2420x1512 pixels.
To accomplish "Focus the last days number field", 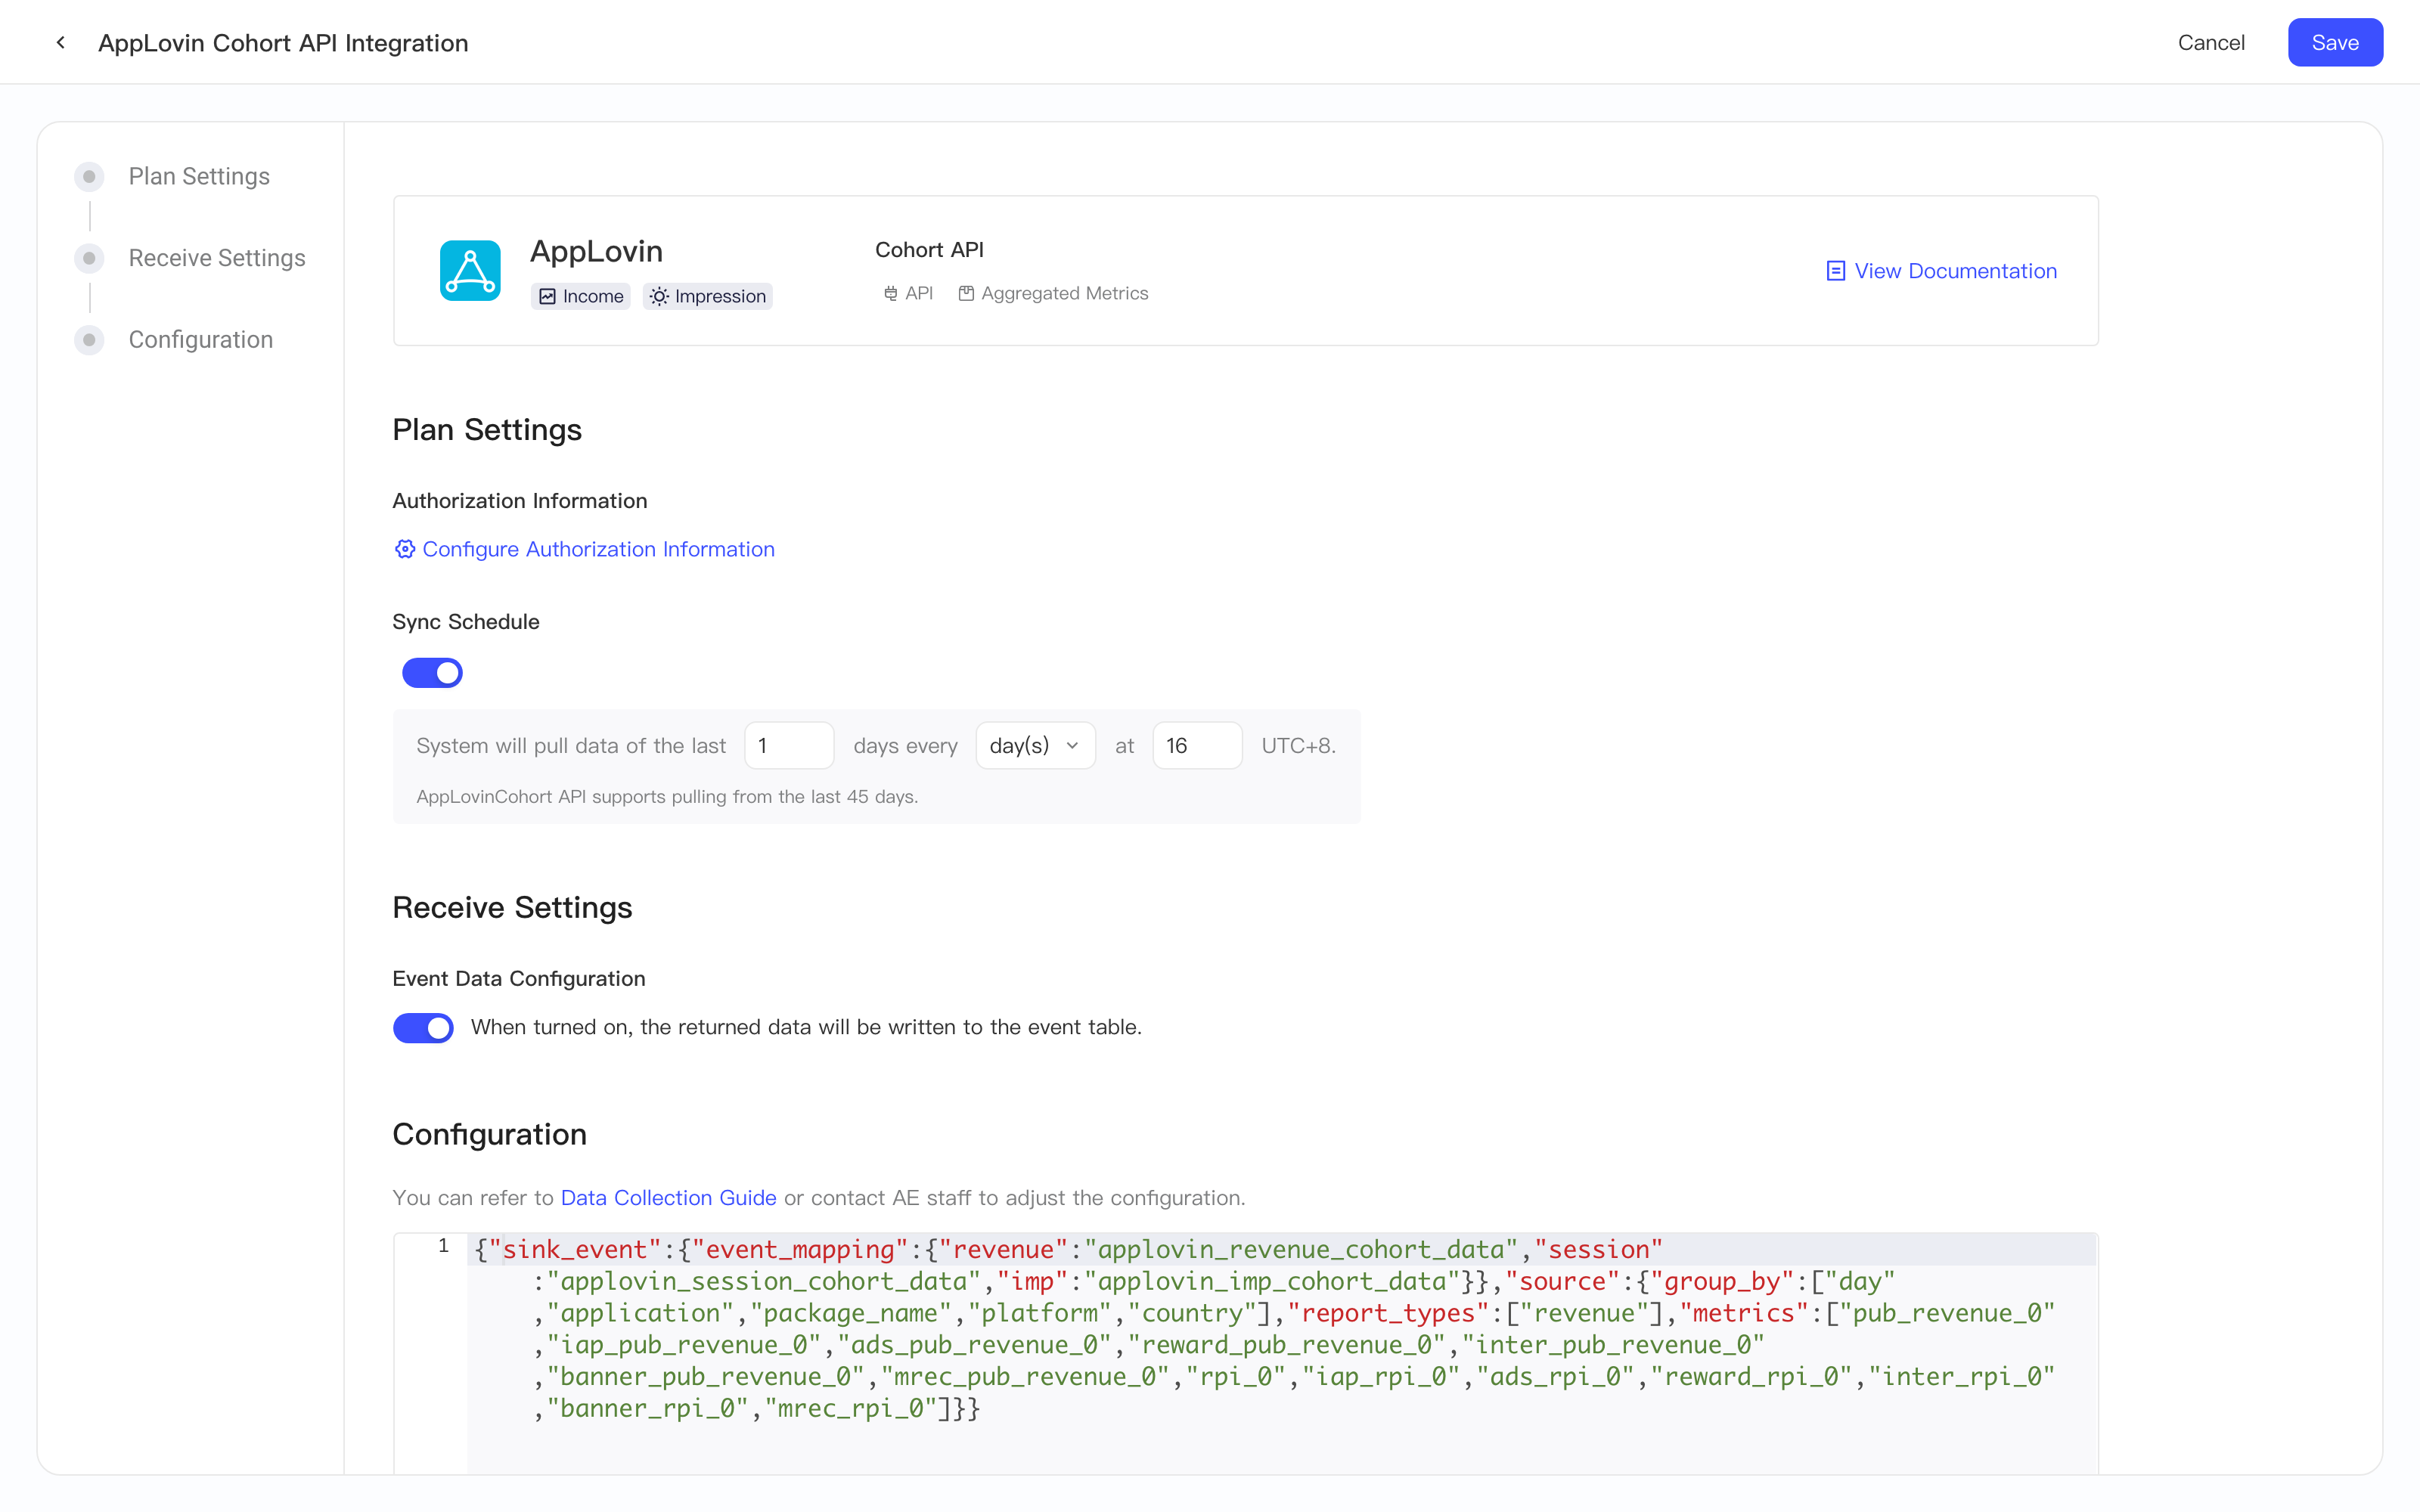I will click(x=789, y=745).
